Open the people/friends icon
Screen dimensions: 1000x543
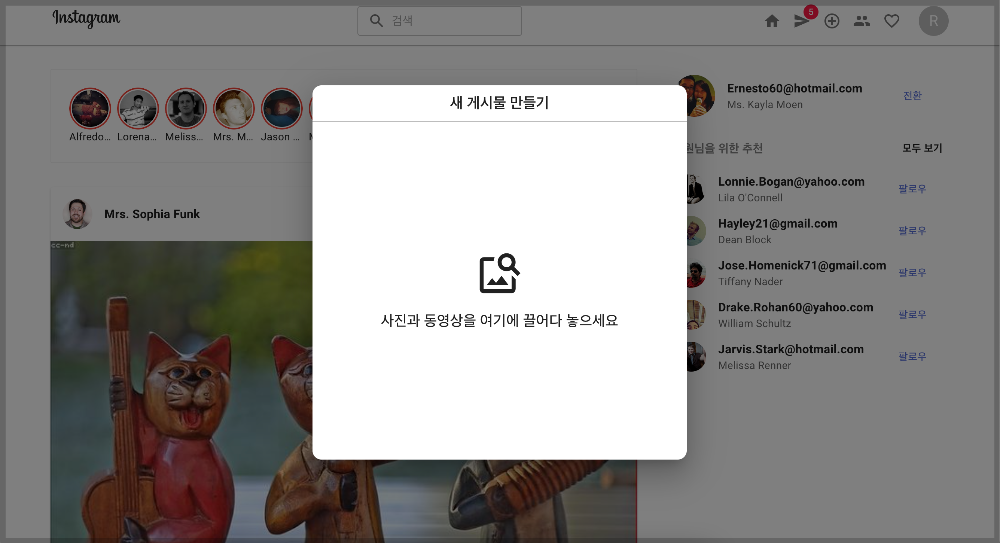[862, 21]
